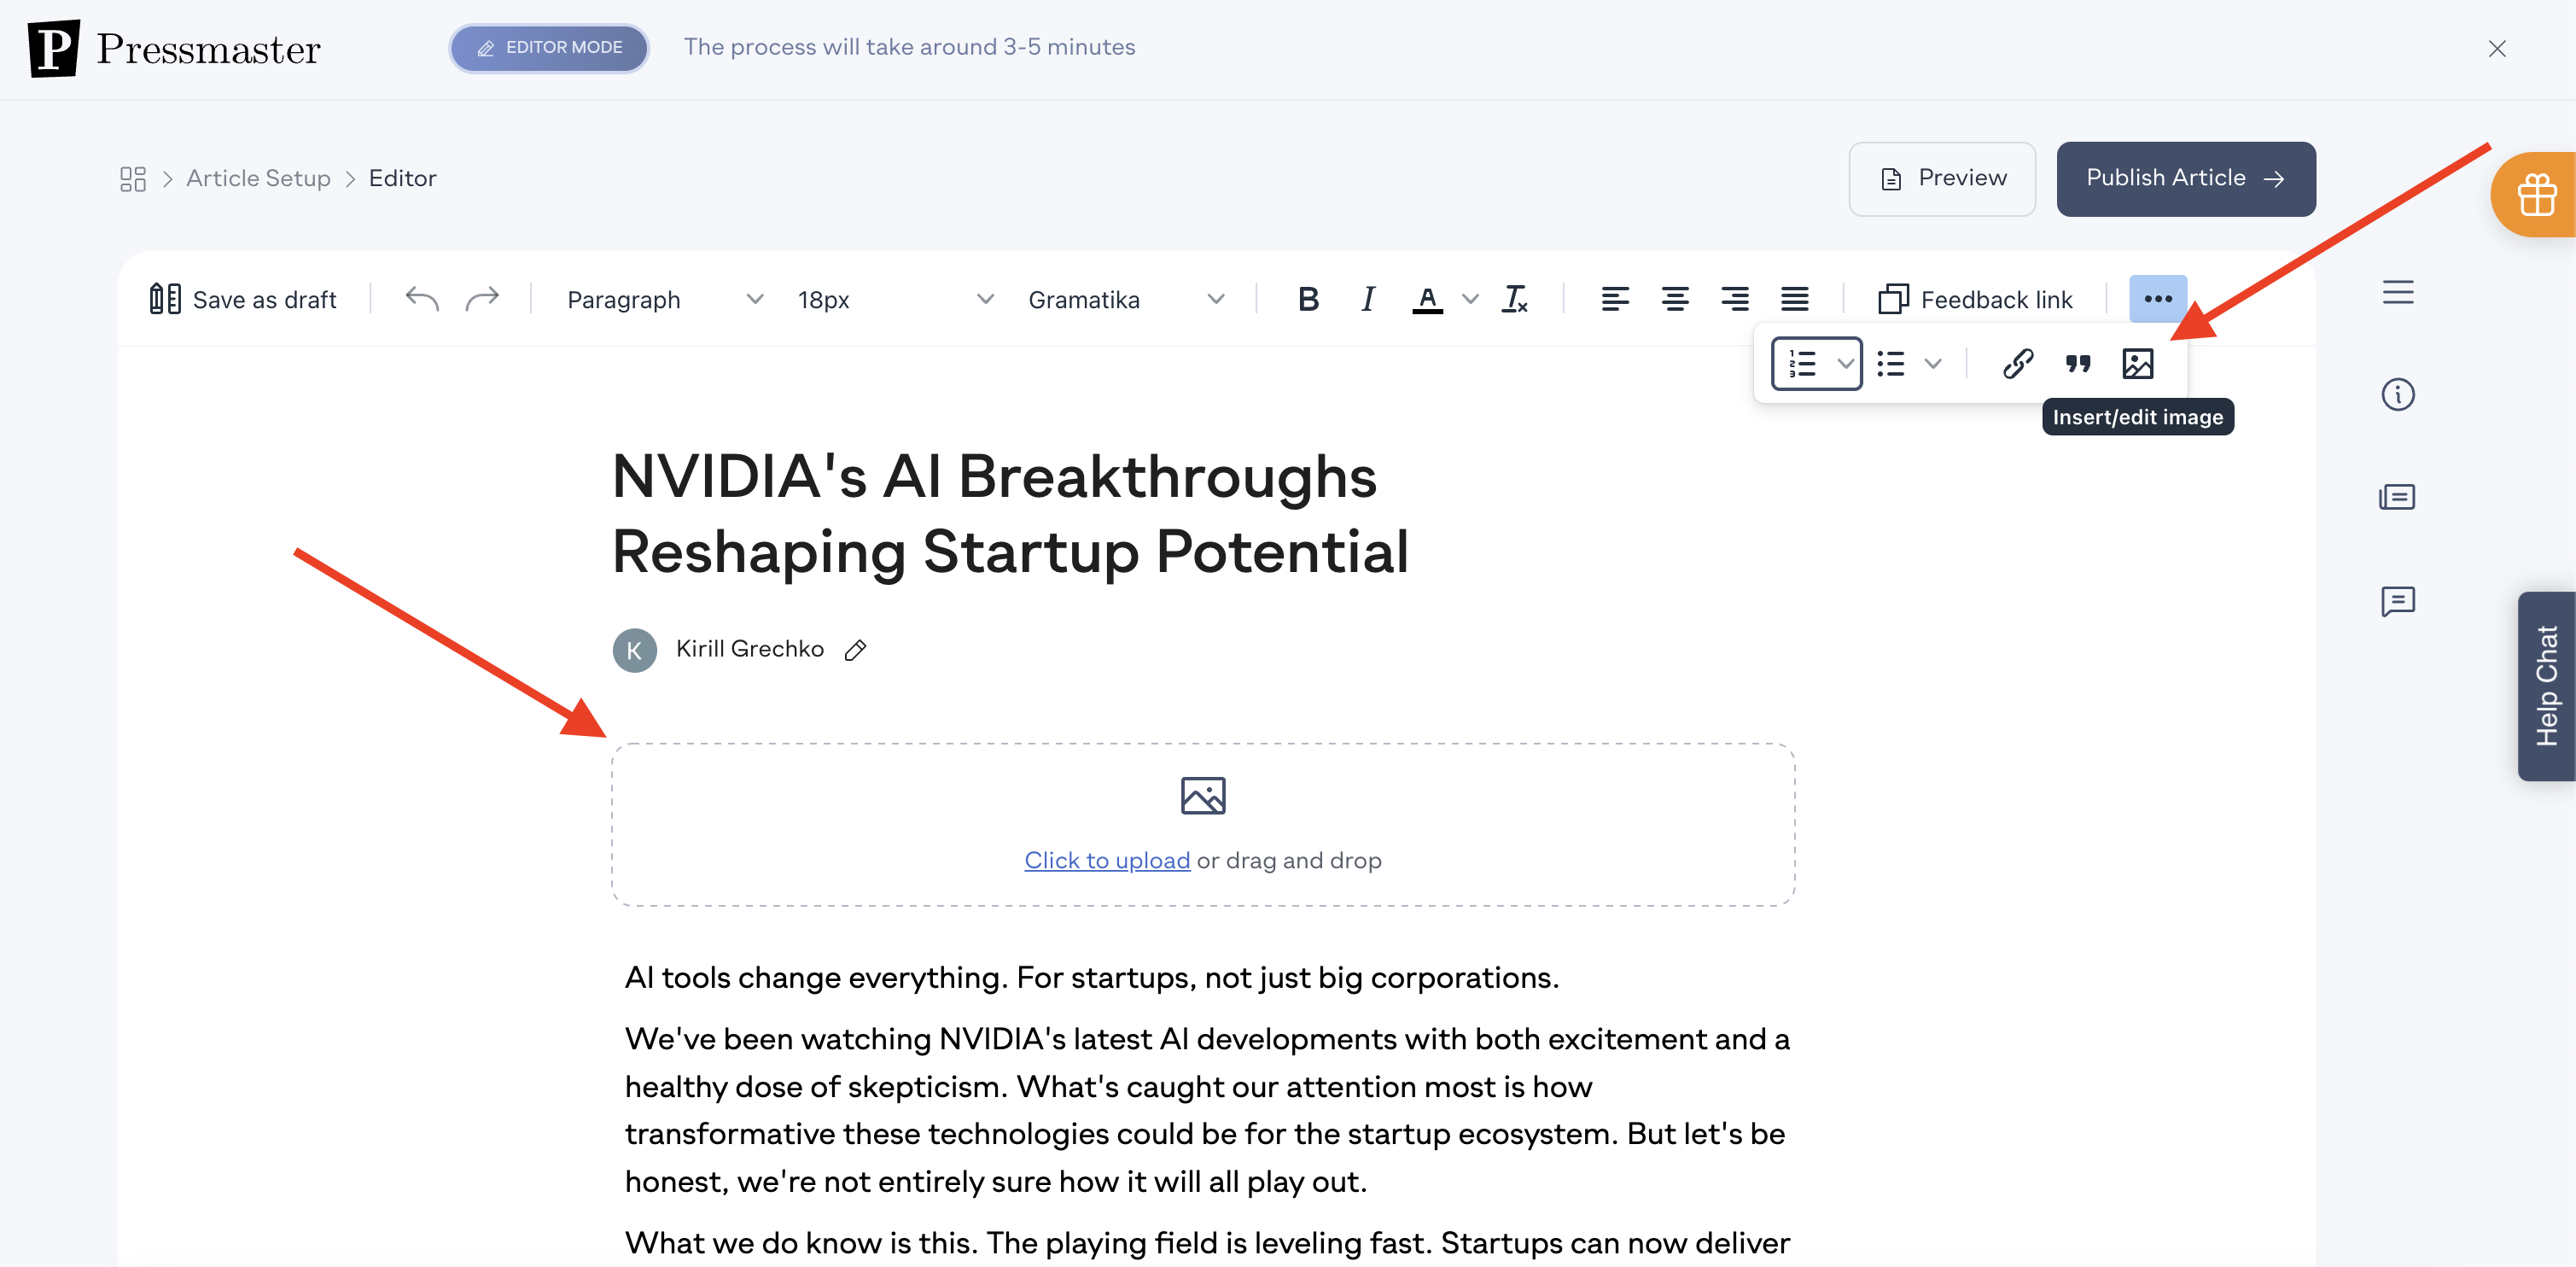Open the Paragraph block format dropdown
The image size is (2576, 1267).
click(x=665, y=299)
